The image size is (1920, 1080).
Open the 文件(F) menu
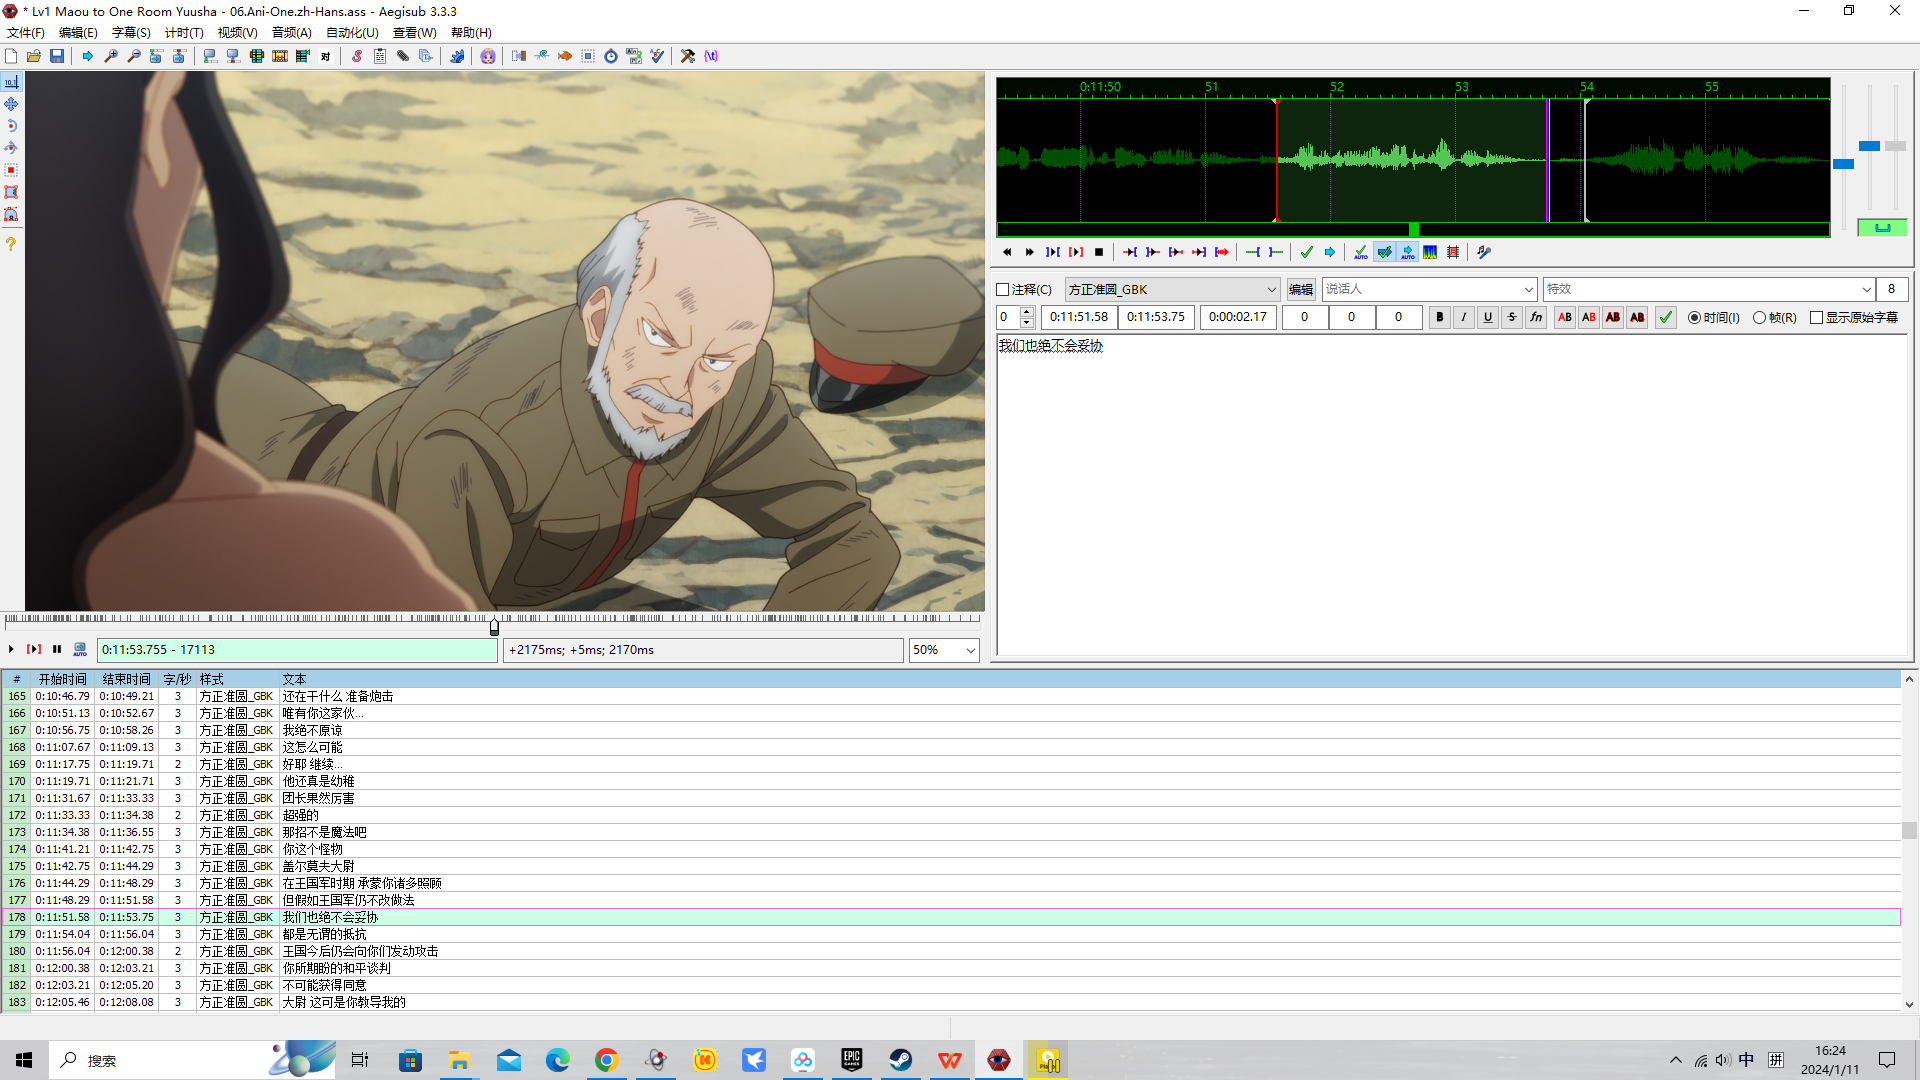(x=26, y=33)
